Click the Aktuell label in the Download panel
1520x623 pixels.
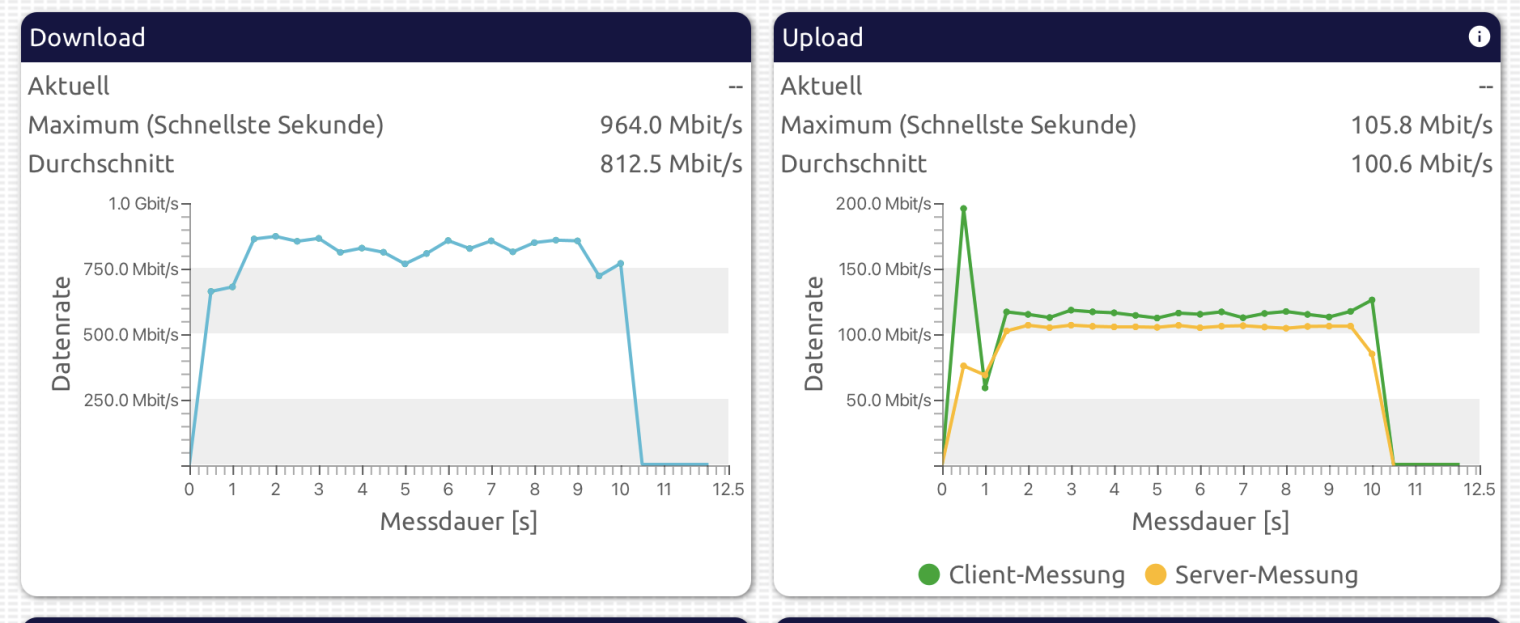point(69,86)
